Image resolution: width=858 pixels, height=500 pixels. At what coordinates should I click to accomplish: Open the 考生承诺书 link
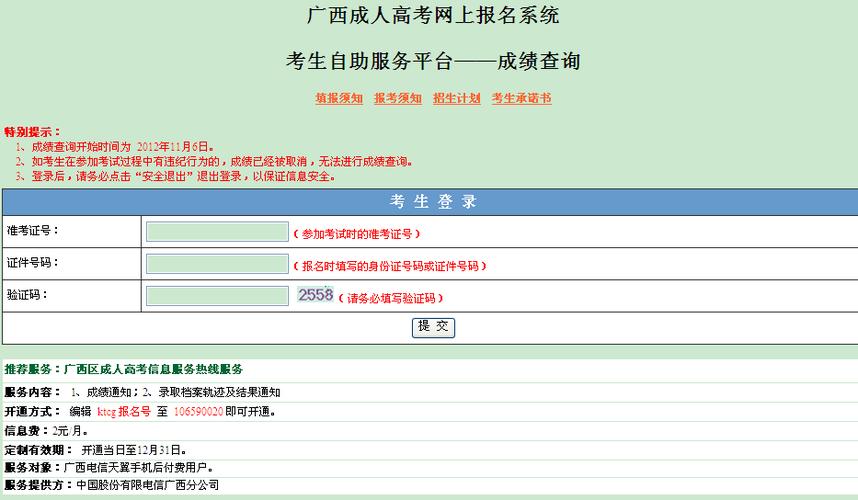tap(521, 98)
